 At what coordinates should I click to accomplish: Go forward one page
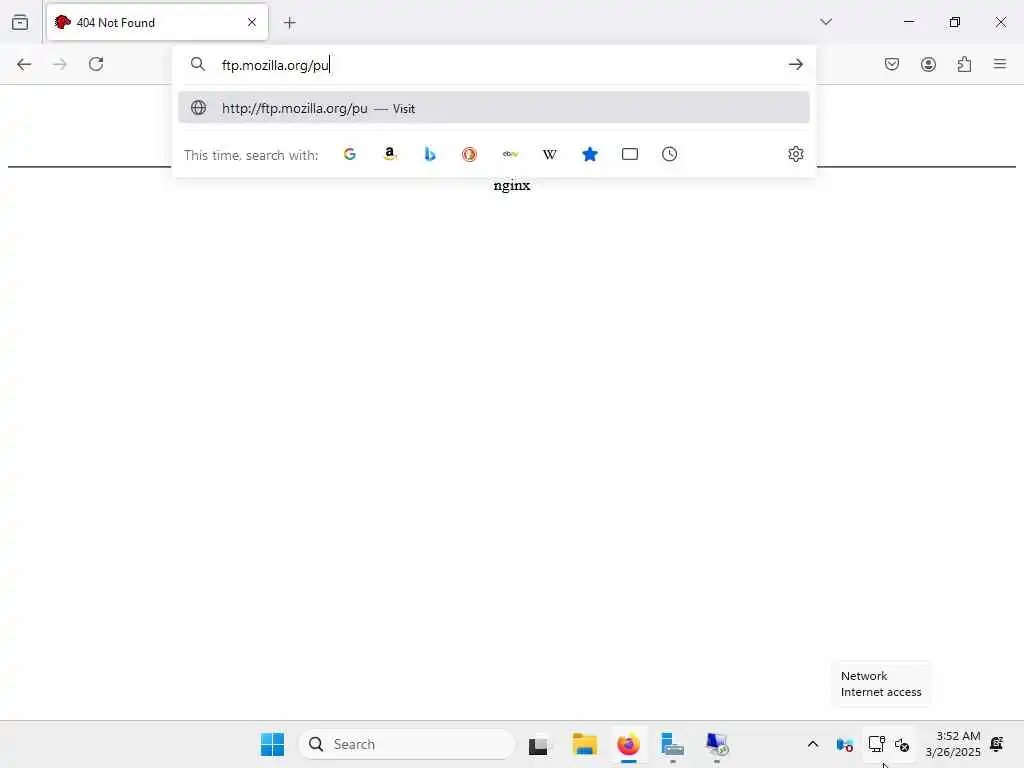coord(59,64)
